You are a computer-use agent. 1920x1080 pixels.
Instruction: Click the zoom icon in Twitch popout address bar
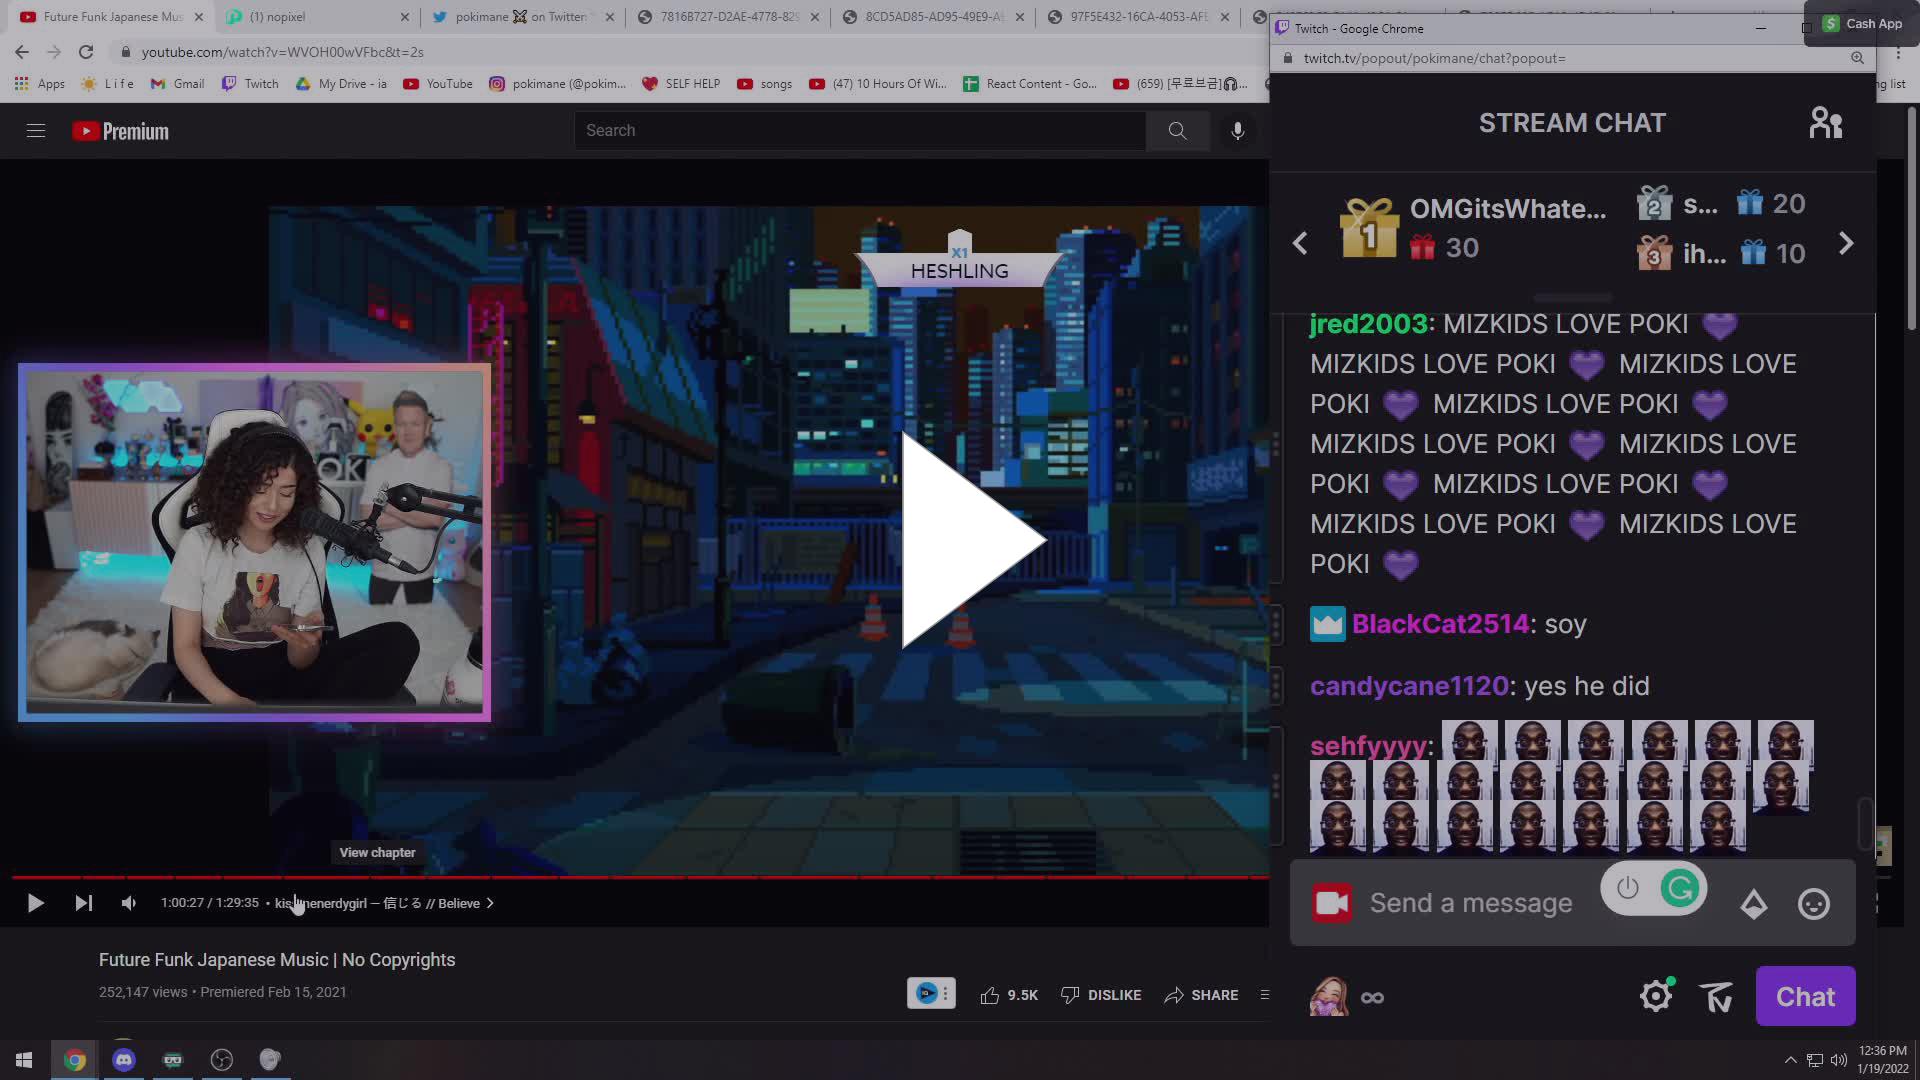[x=1857, y=58]
